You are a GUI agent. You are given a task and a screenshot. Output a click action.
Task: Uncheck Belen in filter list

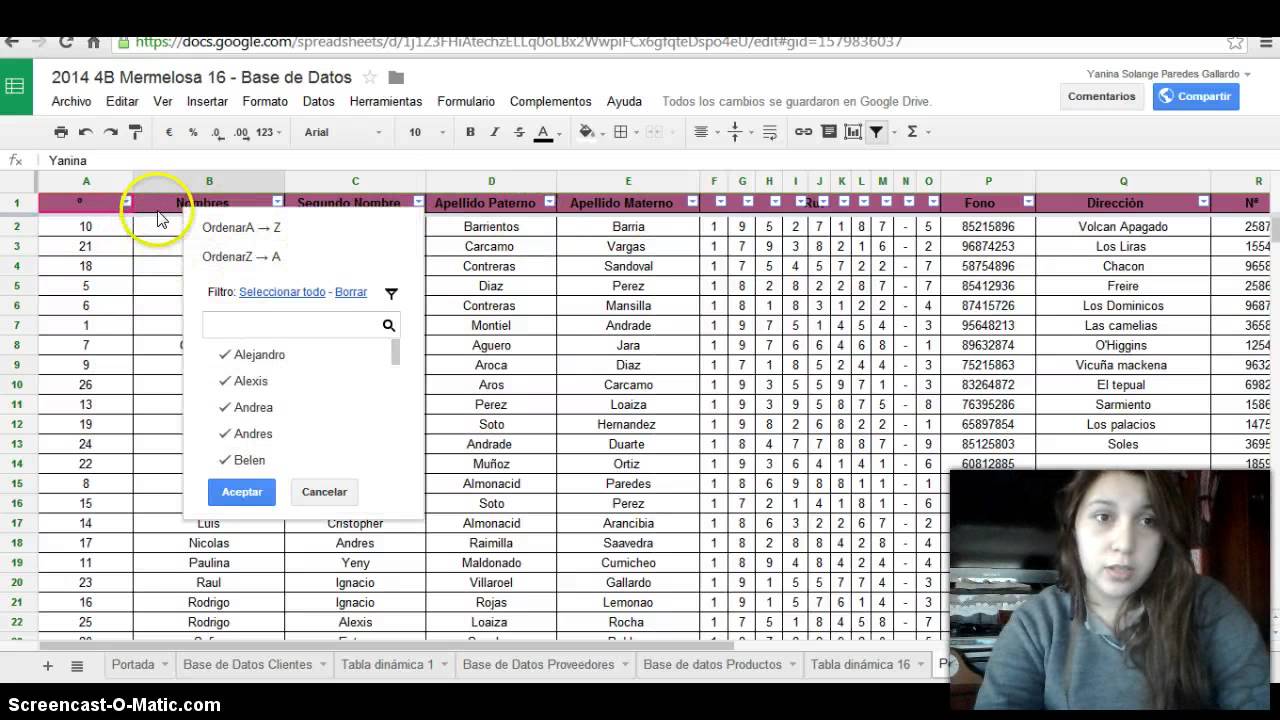243,460
